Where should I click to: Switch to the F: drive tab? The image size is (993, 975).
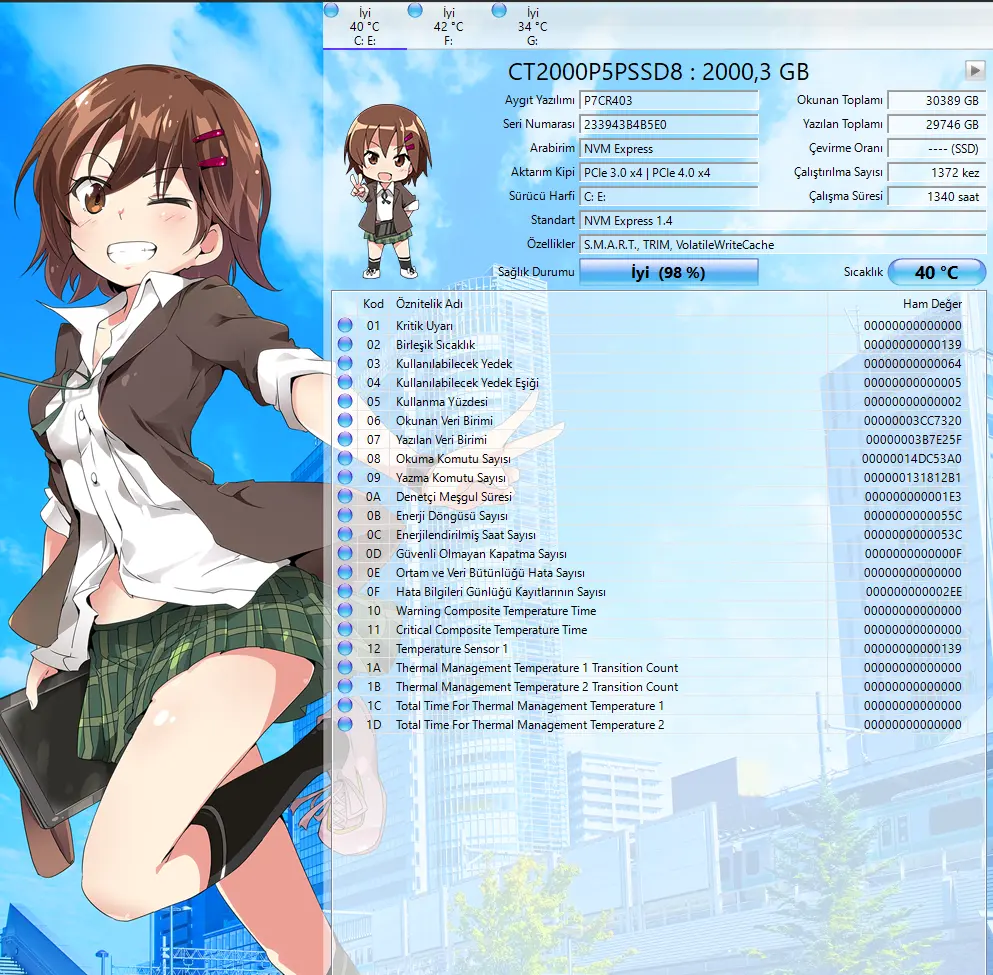tap(448, 26)
